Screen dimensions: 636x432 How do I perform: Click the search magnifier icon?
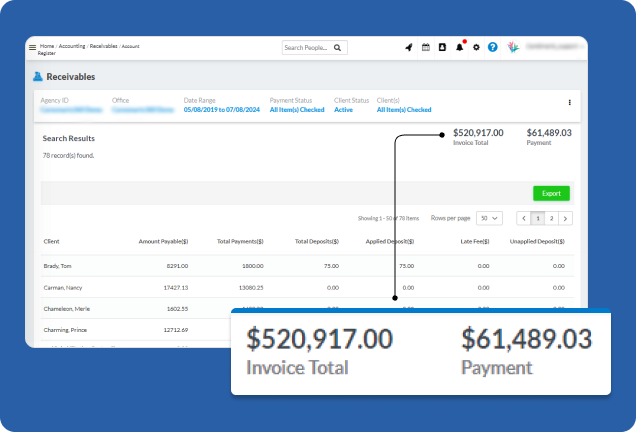[x=338, y=47]
